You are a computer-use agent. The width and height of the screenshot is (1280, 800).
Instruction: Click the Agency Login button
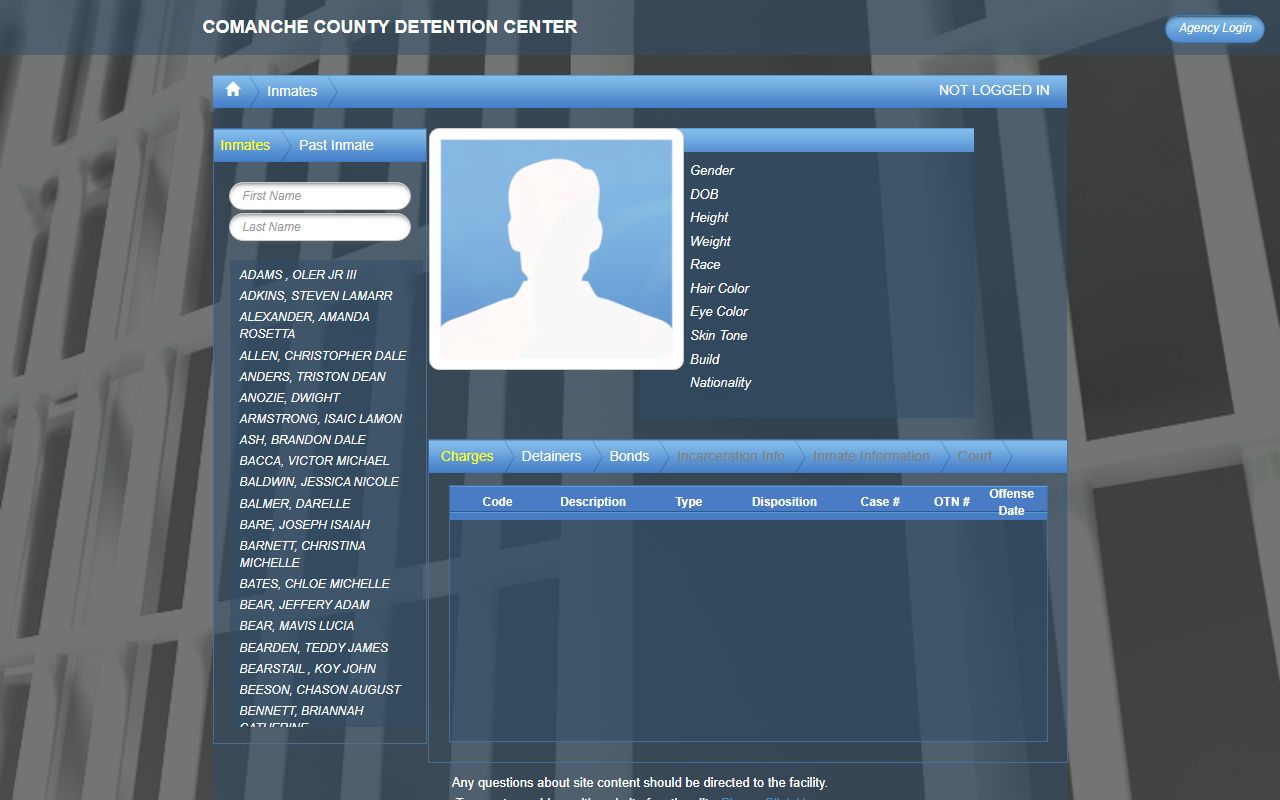(1214, 28)
